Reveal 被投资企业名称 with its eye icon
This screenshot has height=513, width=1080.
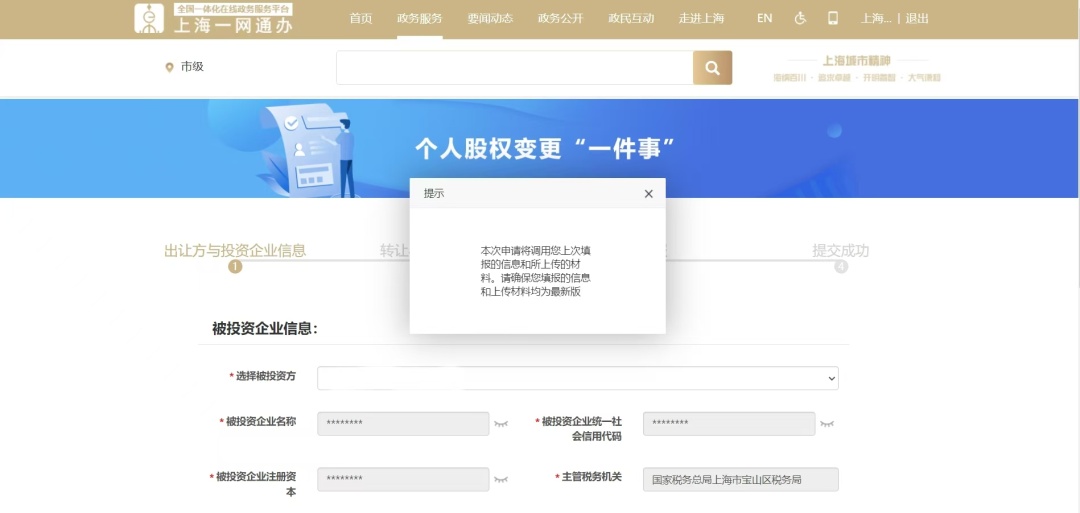pos(501,423)
